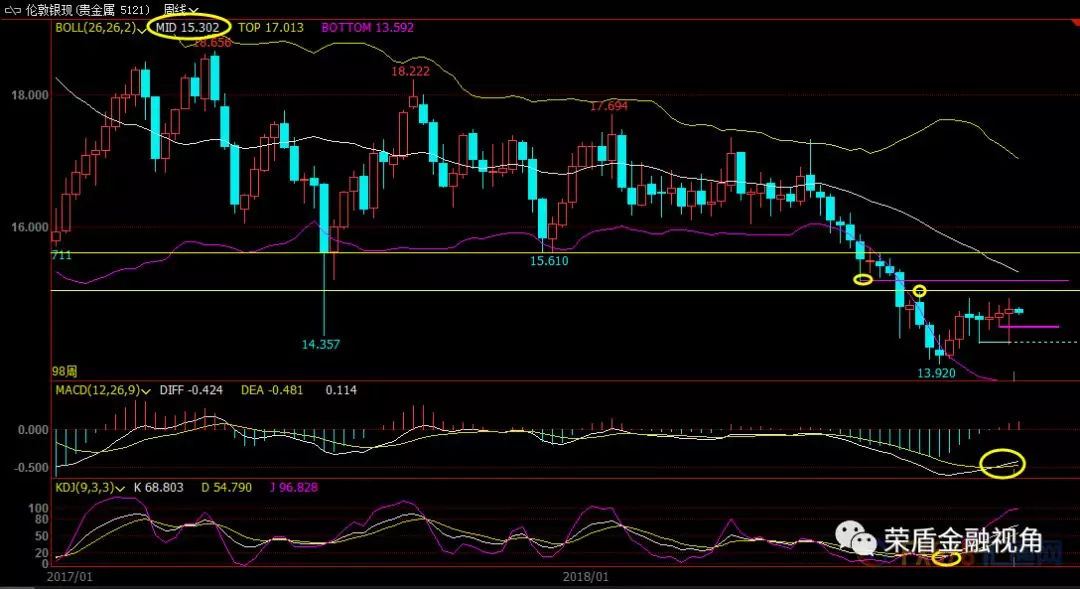Expand the BOLL(26,26,2) indicator dropdown
1080x589 pixels.
click(141, 28)
